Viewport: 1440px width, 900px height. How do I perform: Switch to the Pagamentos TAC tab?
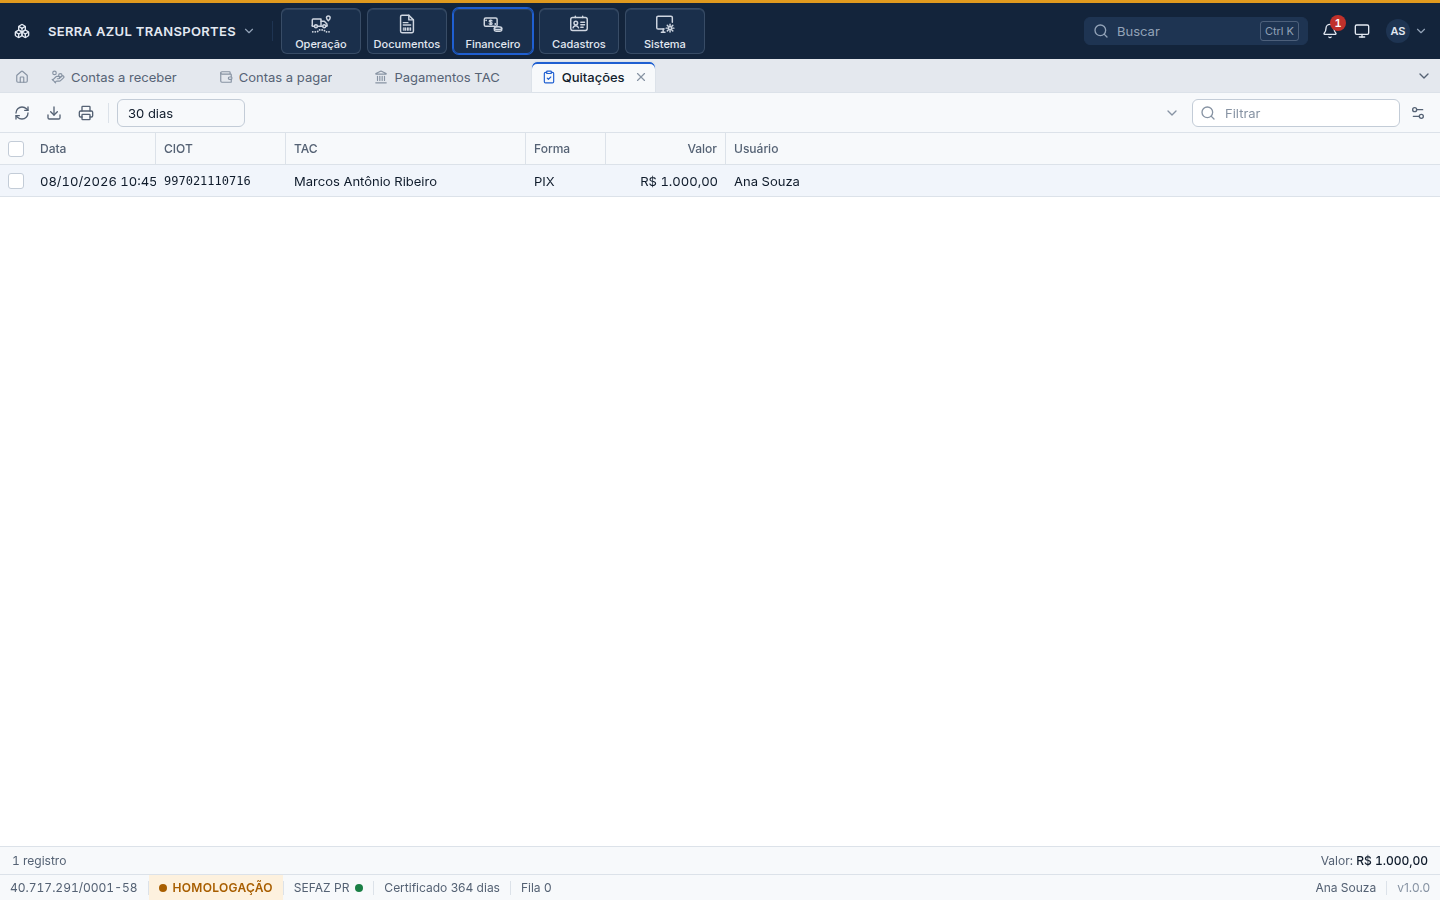click(x=437, y=77)
